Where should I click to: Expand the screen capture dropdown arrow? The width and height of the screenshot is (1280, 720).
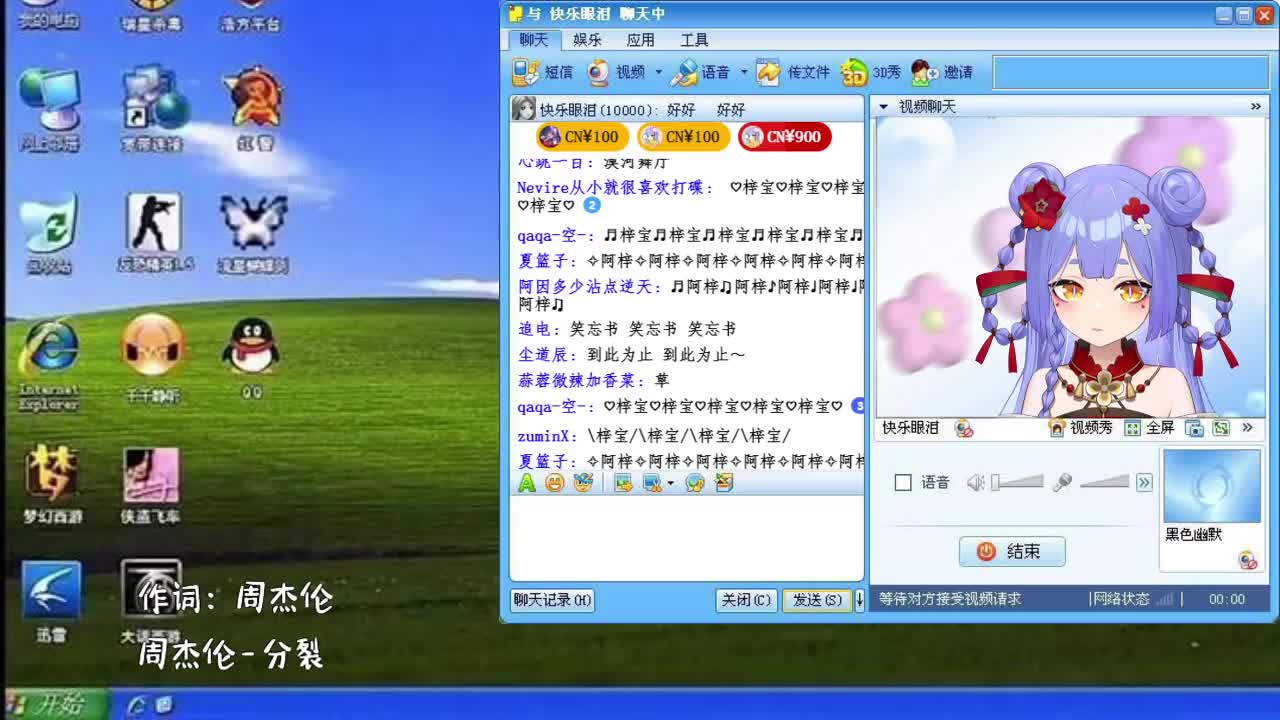coord(670,483)
